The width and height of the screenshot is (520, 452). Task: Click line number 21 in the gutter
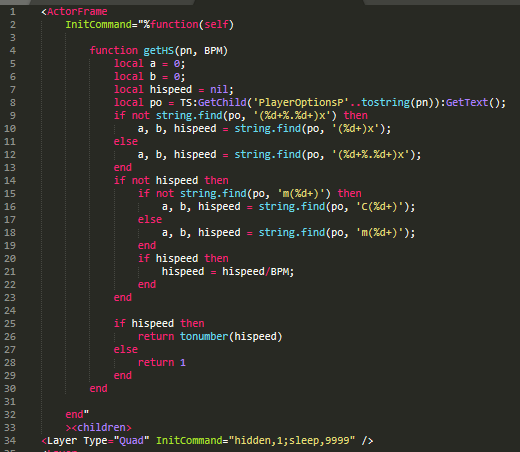[10, 272]
